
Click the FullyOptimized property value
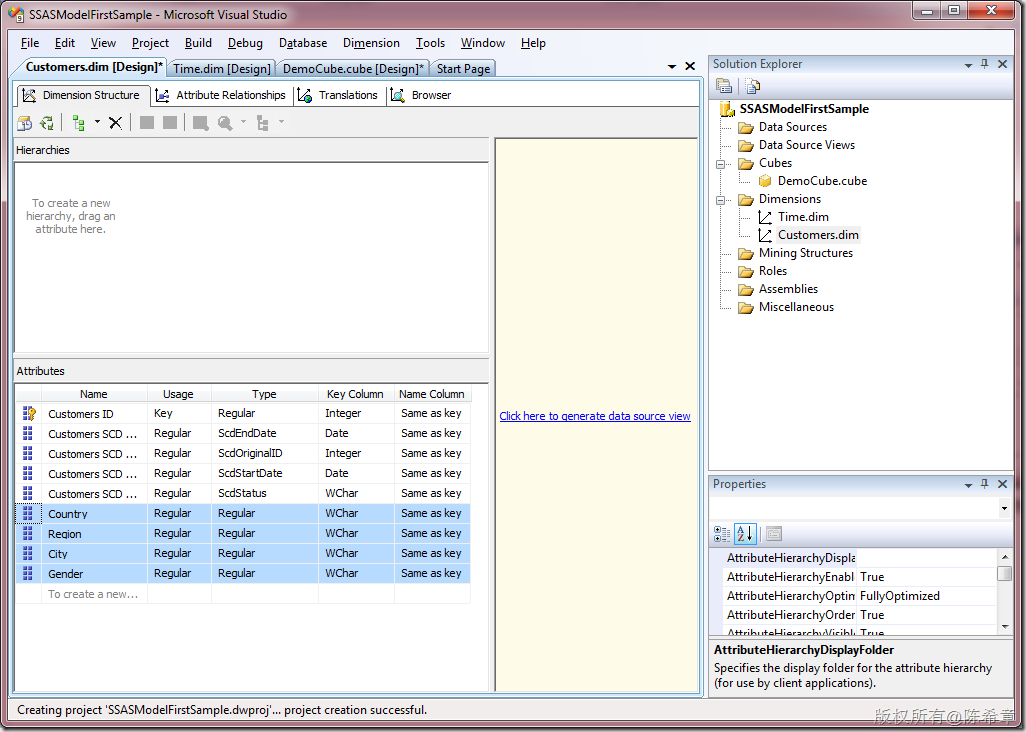click(x=900, y=596)
